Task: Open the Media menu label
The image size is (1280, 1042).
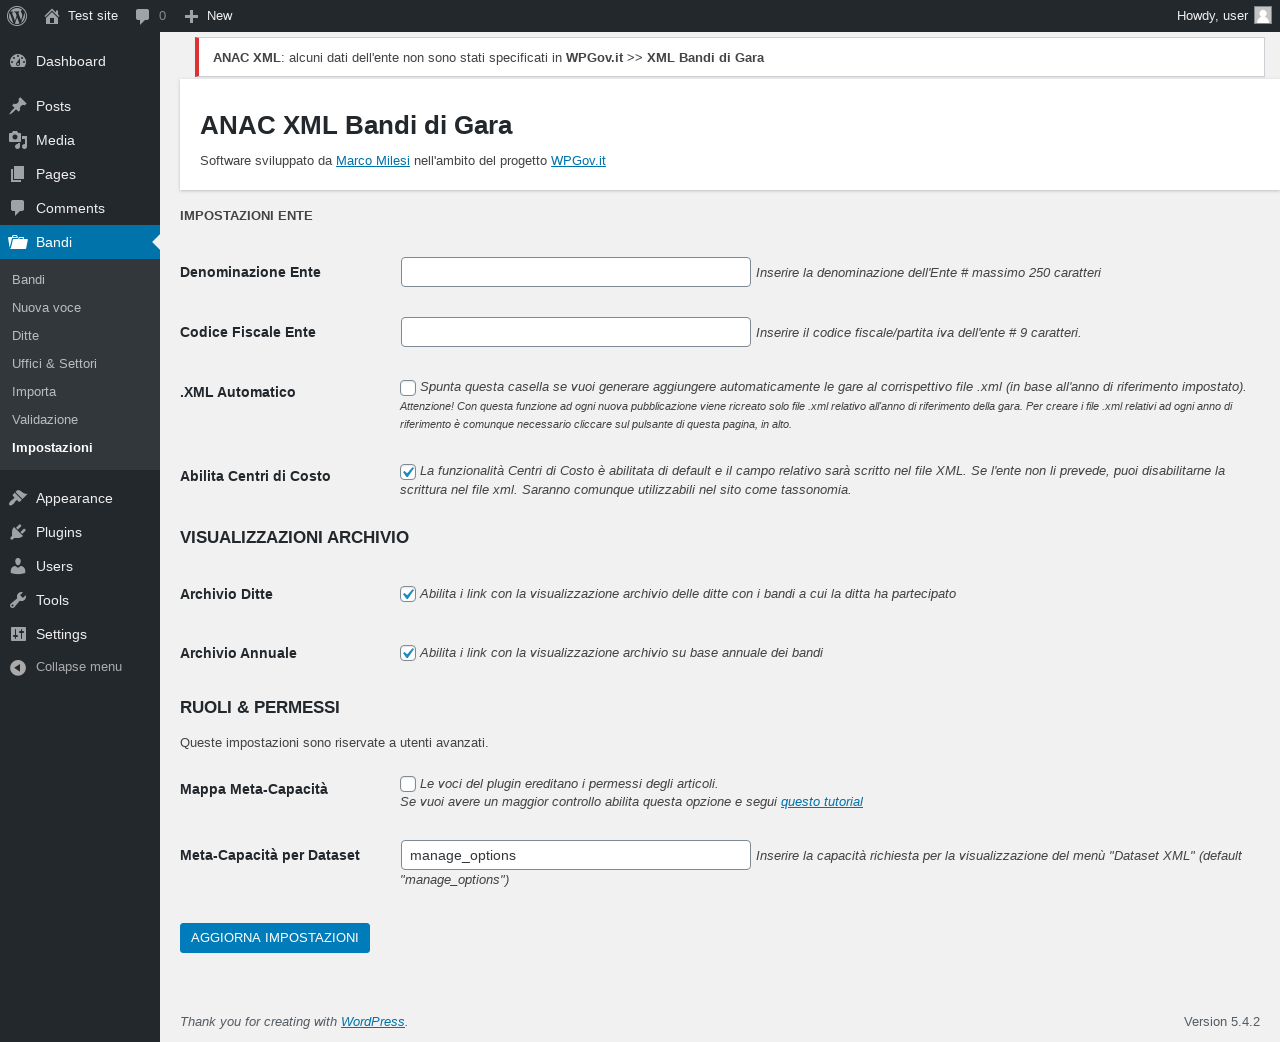Action: pos(55,140)
